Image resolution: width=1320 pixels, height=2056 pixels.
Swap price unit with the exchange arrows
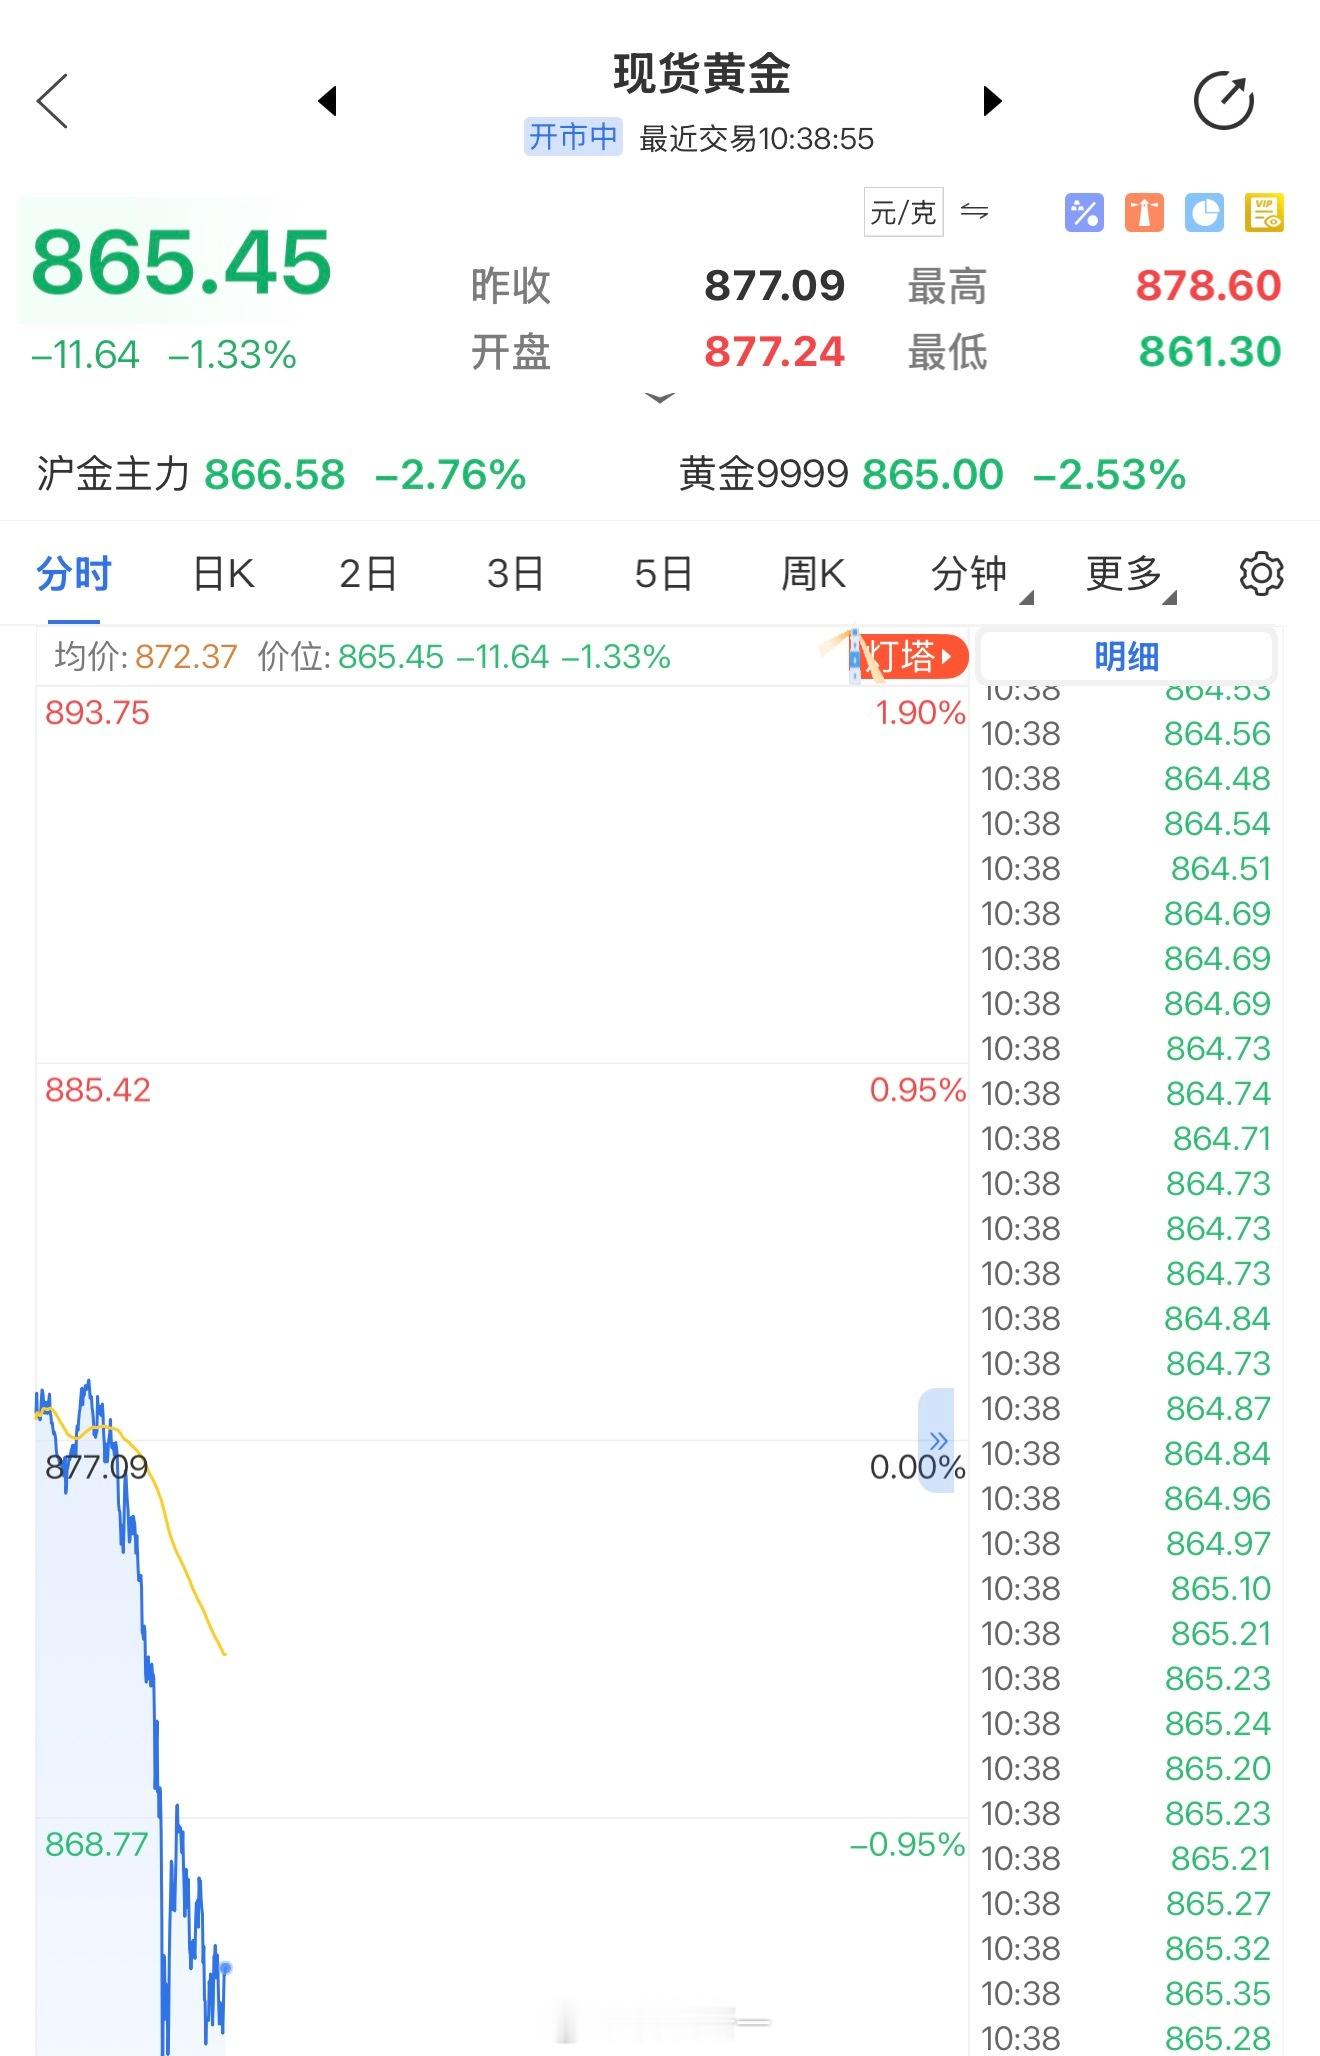tap(974, 211)
